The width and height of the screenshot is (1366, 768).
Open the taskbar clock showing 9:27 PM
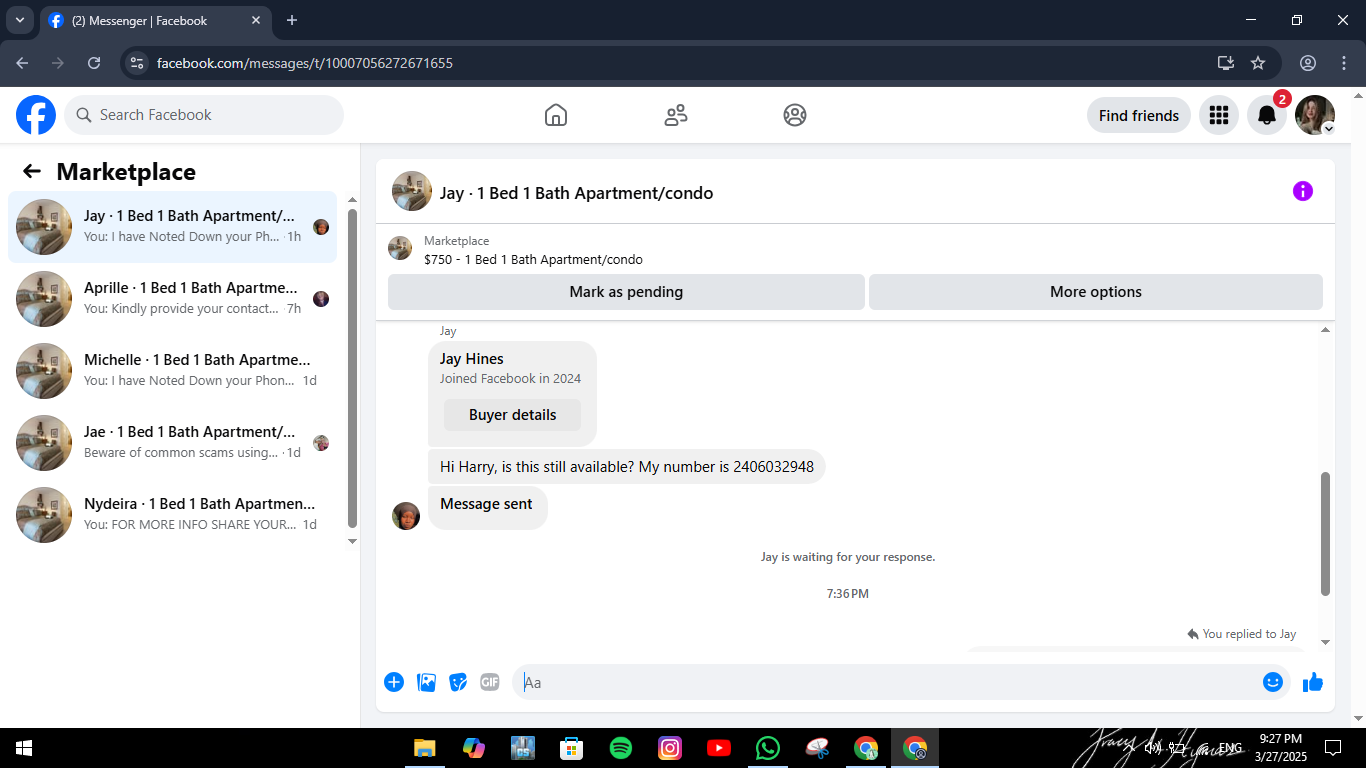point(1280,748)
